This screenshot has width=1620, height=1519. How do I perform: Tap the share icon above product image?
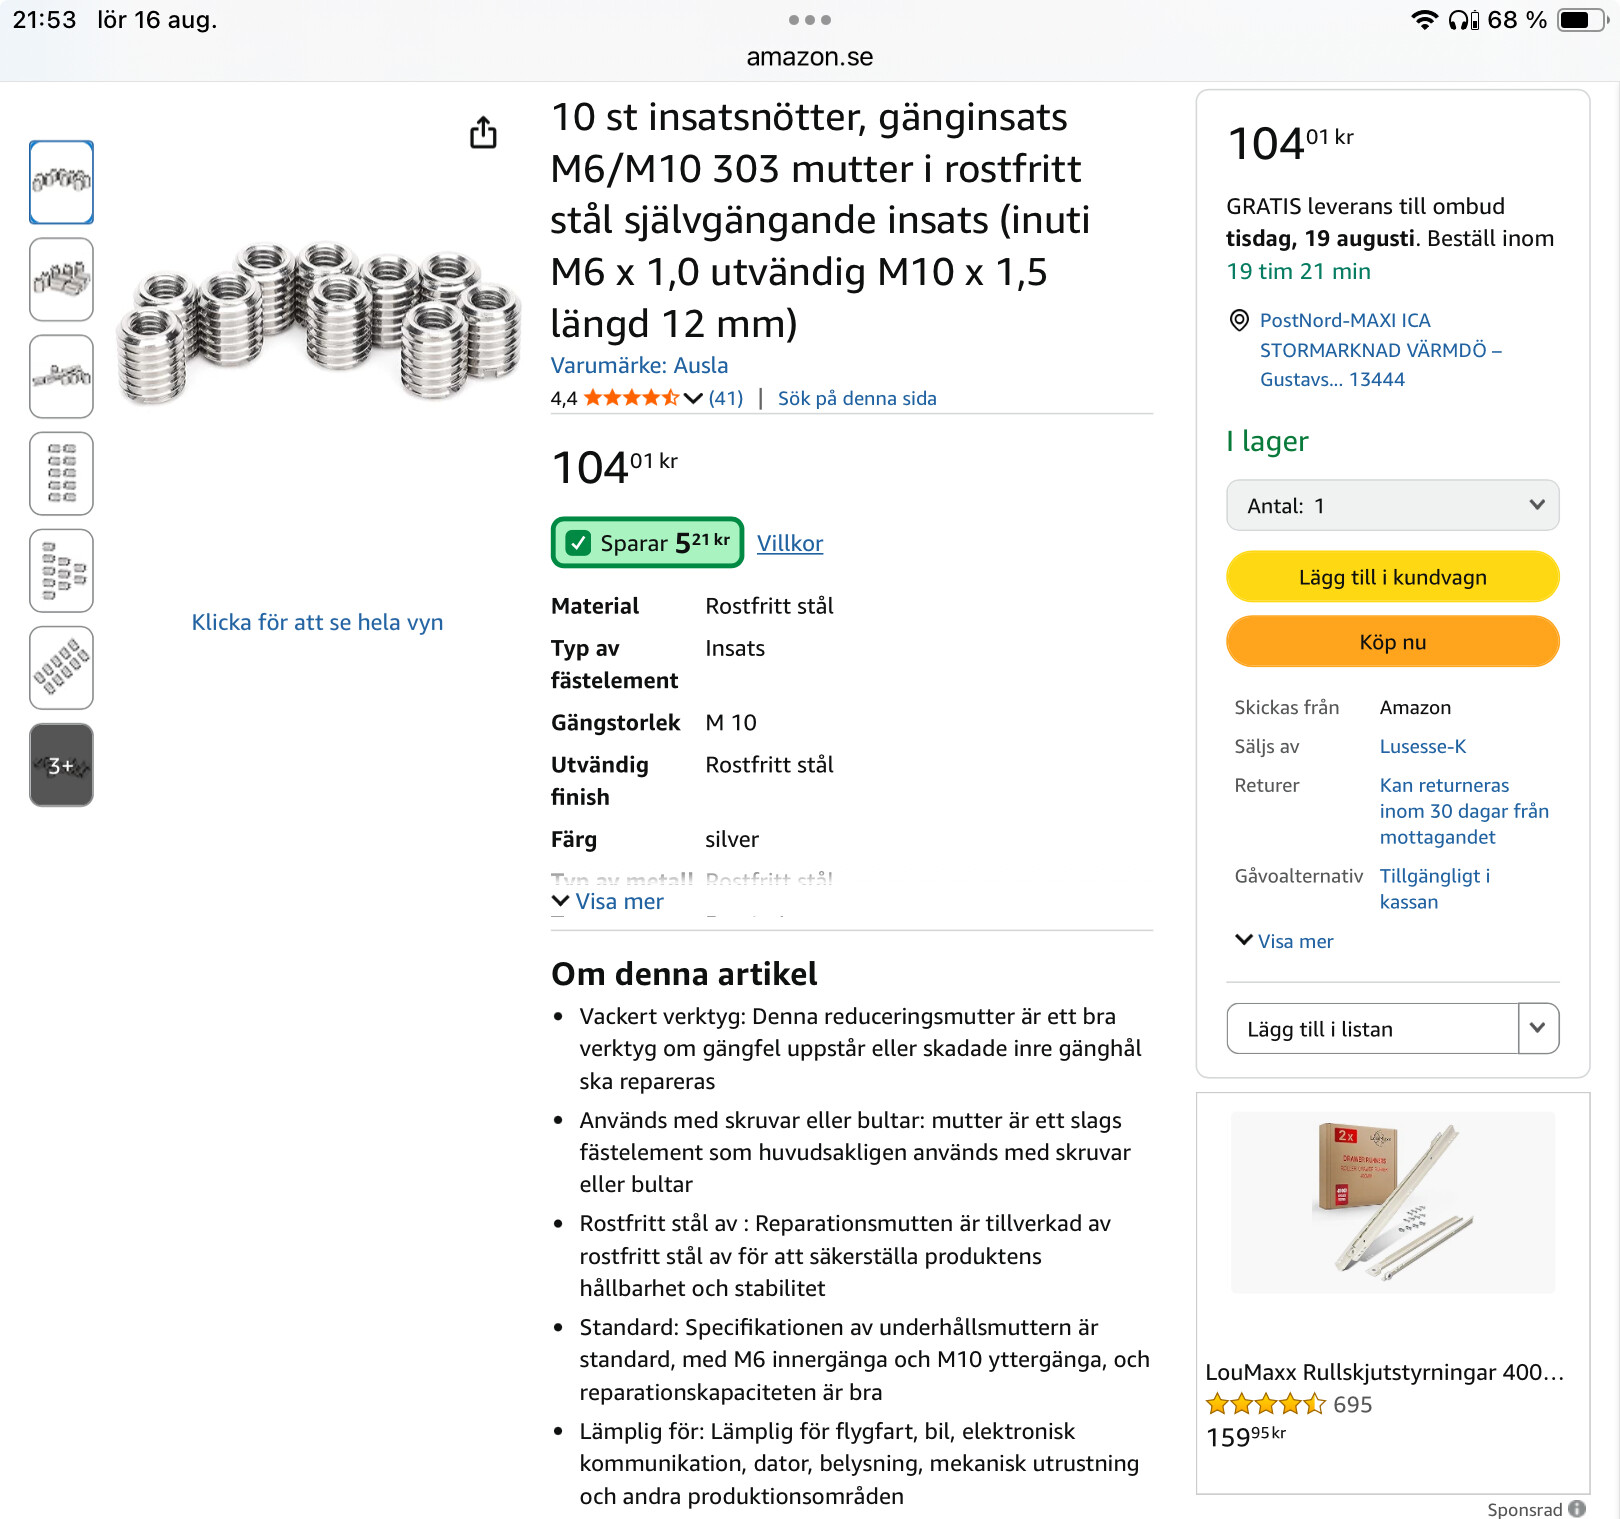coord(483,132)
